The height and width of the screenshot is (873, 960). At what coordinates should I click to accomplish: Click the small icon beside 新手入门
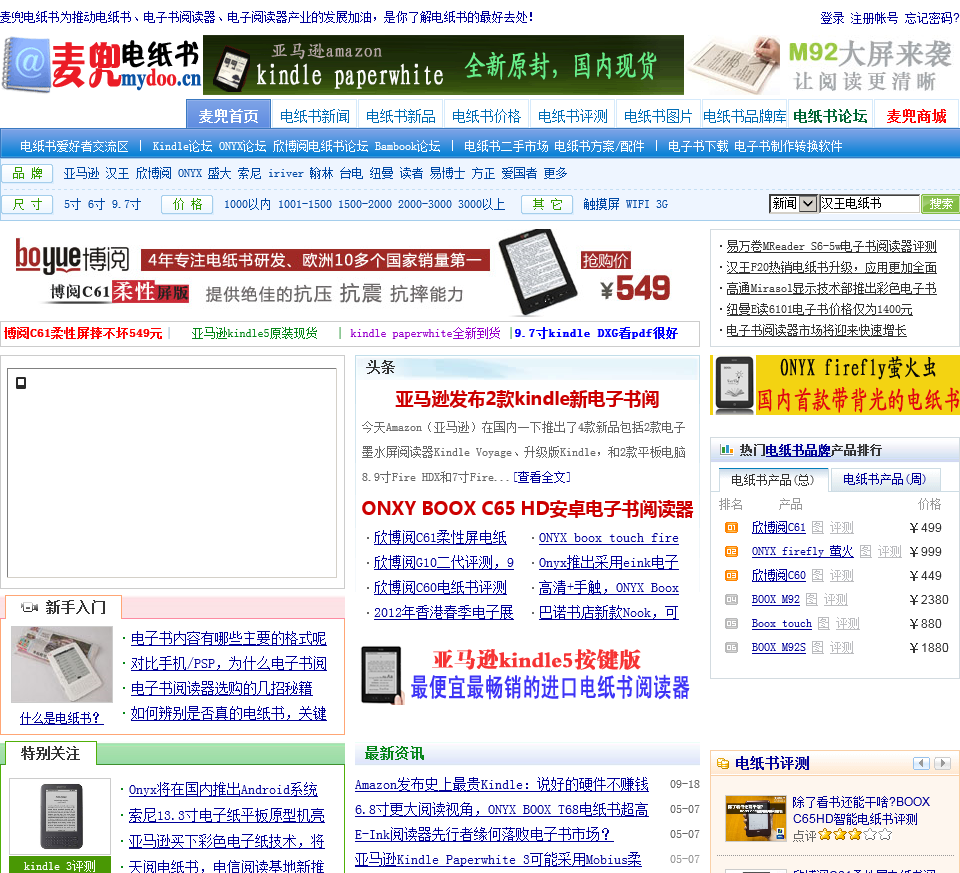click(x=30, y=607)
